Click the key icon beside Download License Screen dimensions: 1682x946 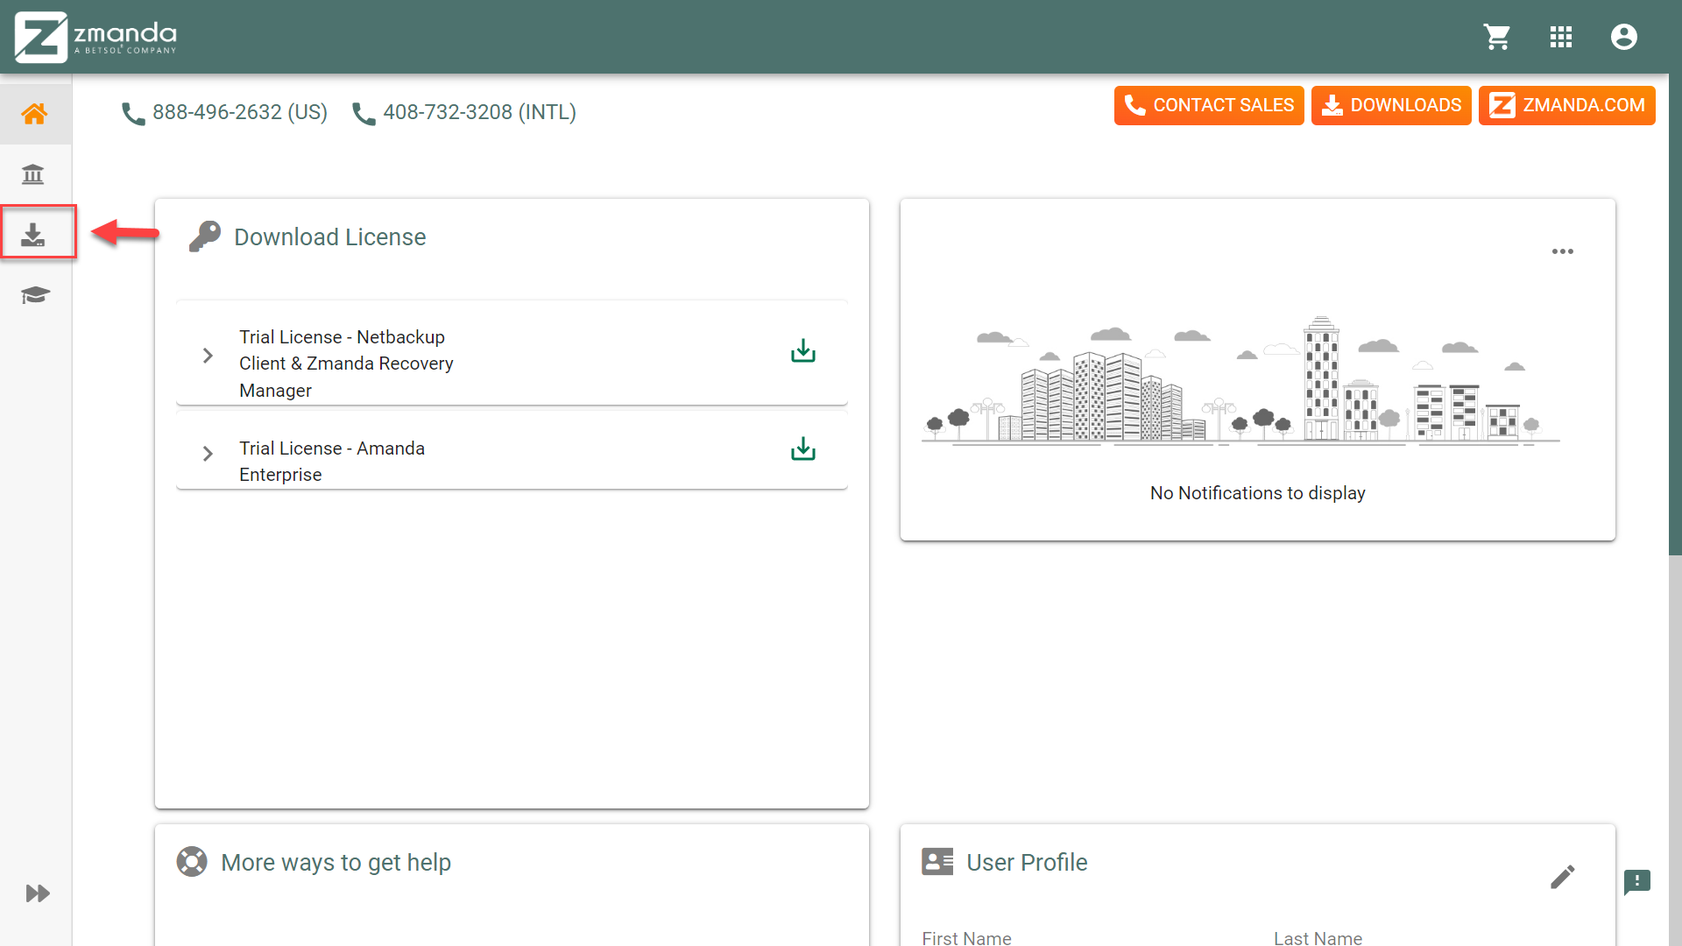coord(205,236)
